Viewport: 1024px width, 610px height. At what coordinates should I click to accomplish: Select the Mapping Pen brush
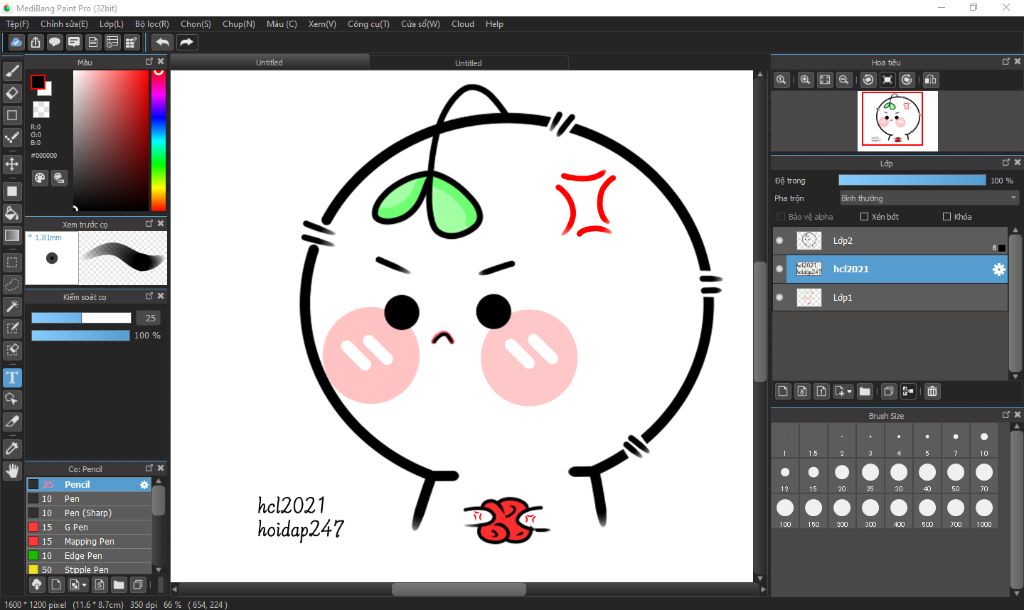(x=89, y=541)
